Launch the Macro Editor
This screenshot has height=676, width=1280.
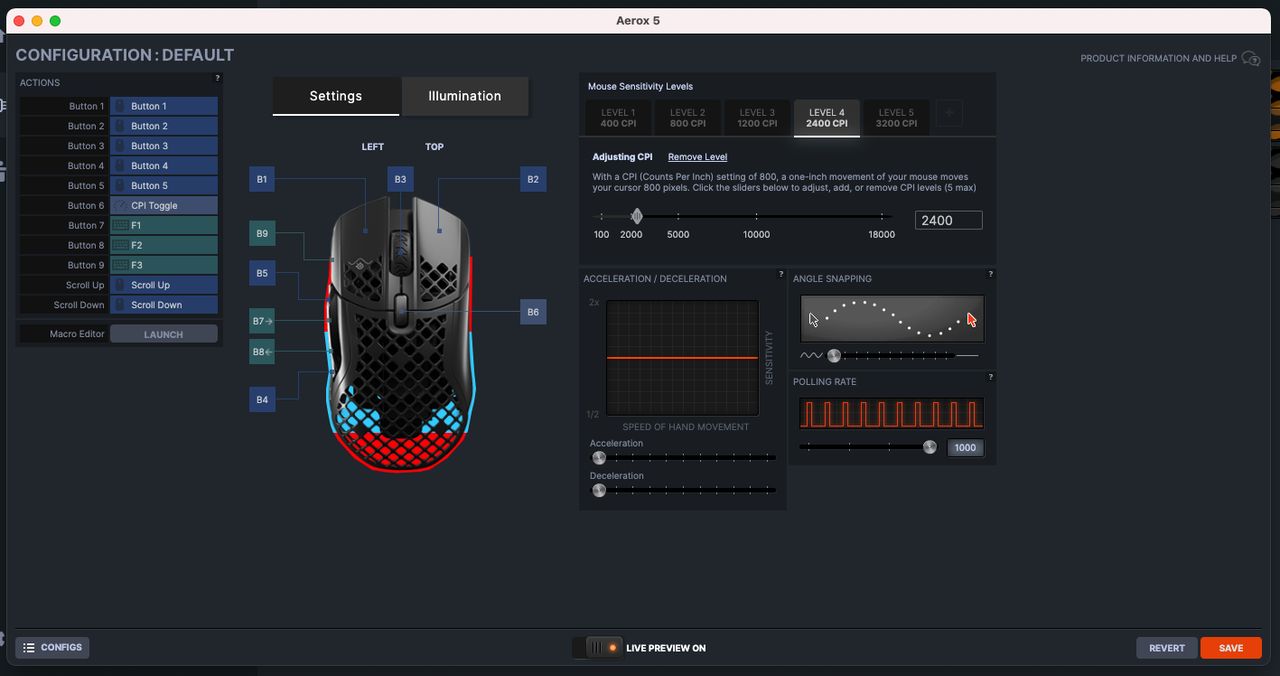click(x=164, y=334)
